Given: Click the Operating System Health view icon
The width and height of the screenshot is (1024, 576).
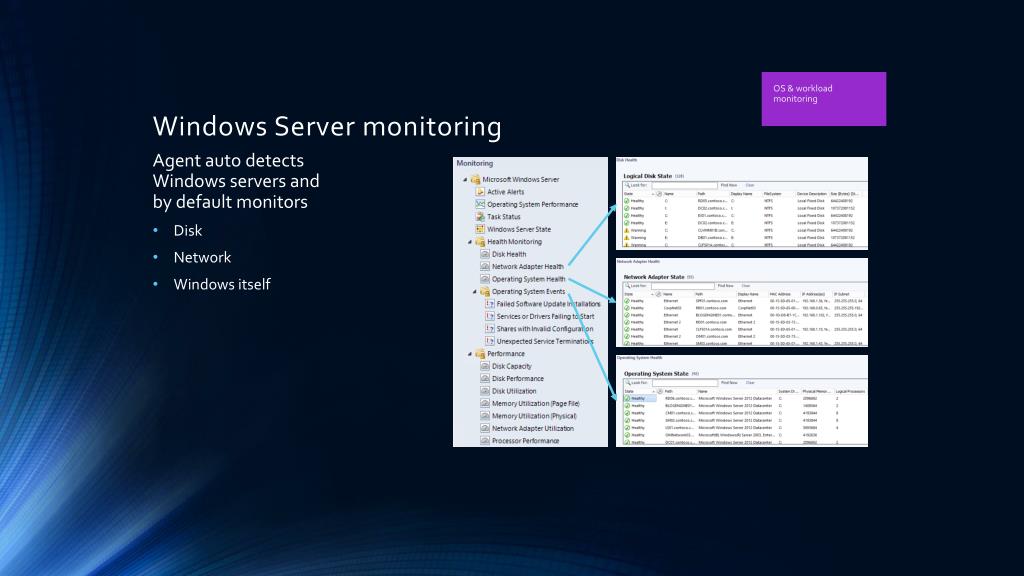Looking at the screenshot, I should coord(485,279).
